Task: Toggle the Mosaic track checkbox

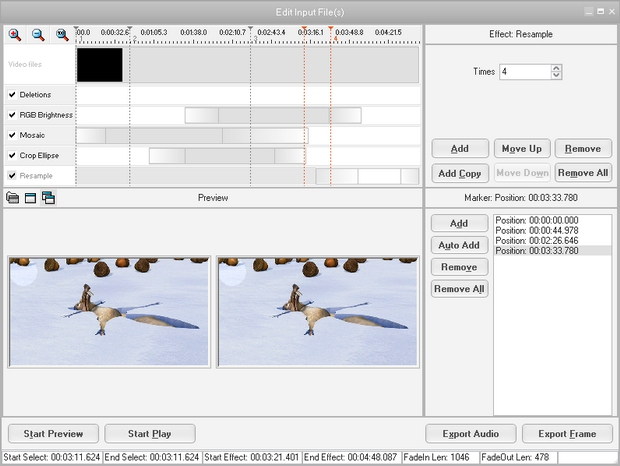Action: coord(12,135)
